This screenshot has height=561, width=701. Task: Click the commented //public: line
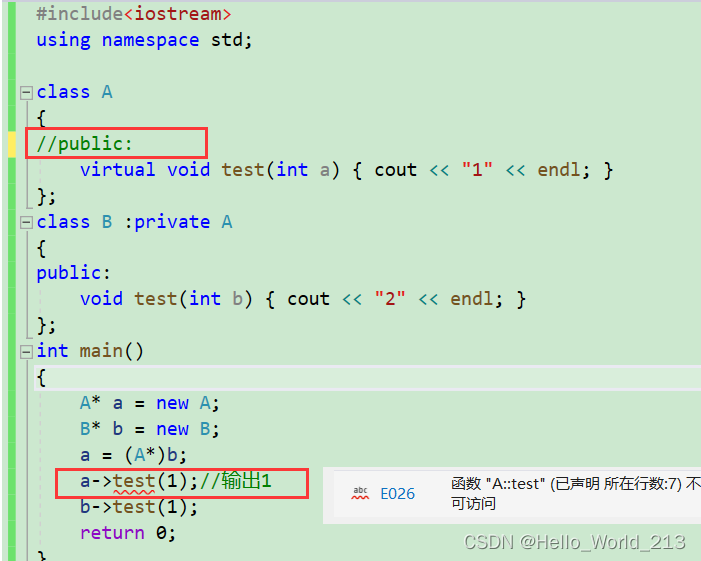84,144
